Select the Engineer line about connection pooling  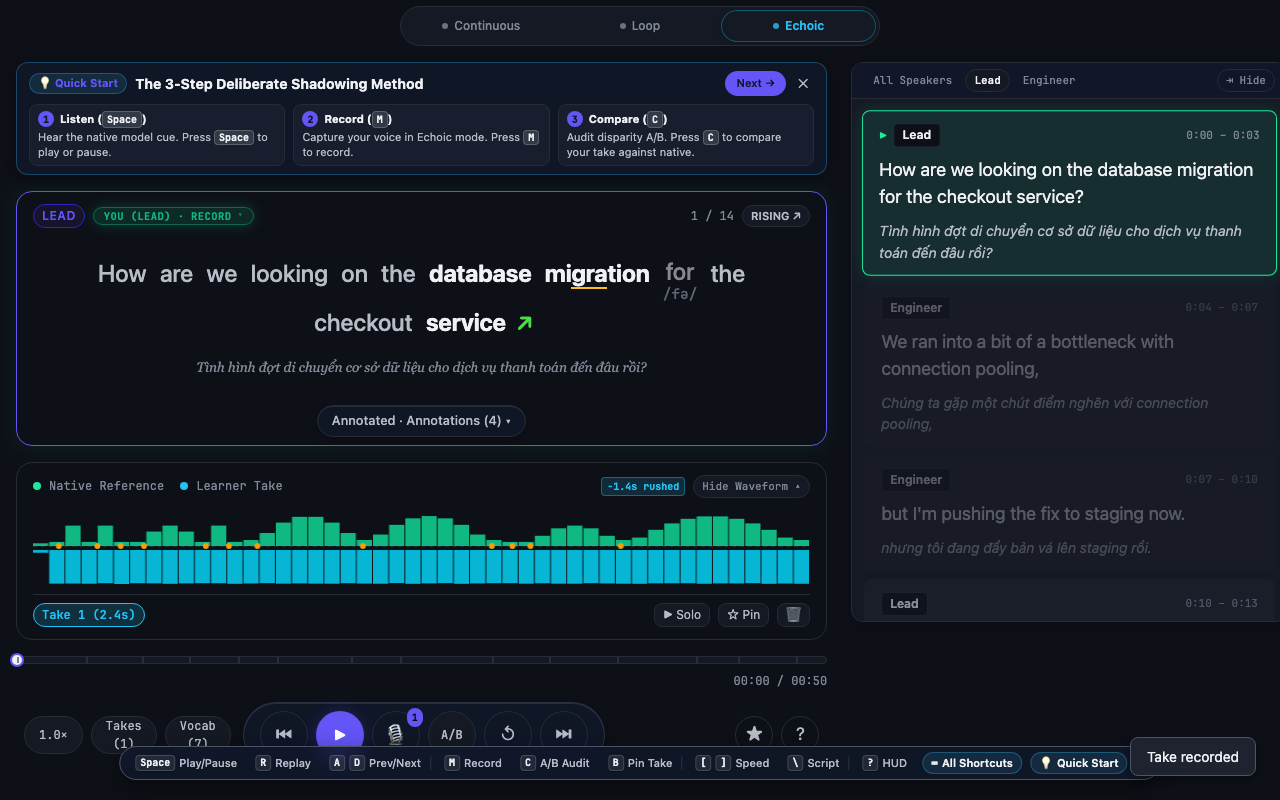(1069, 365)
